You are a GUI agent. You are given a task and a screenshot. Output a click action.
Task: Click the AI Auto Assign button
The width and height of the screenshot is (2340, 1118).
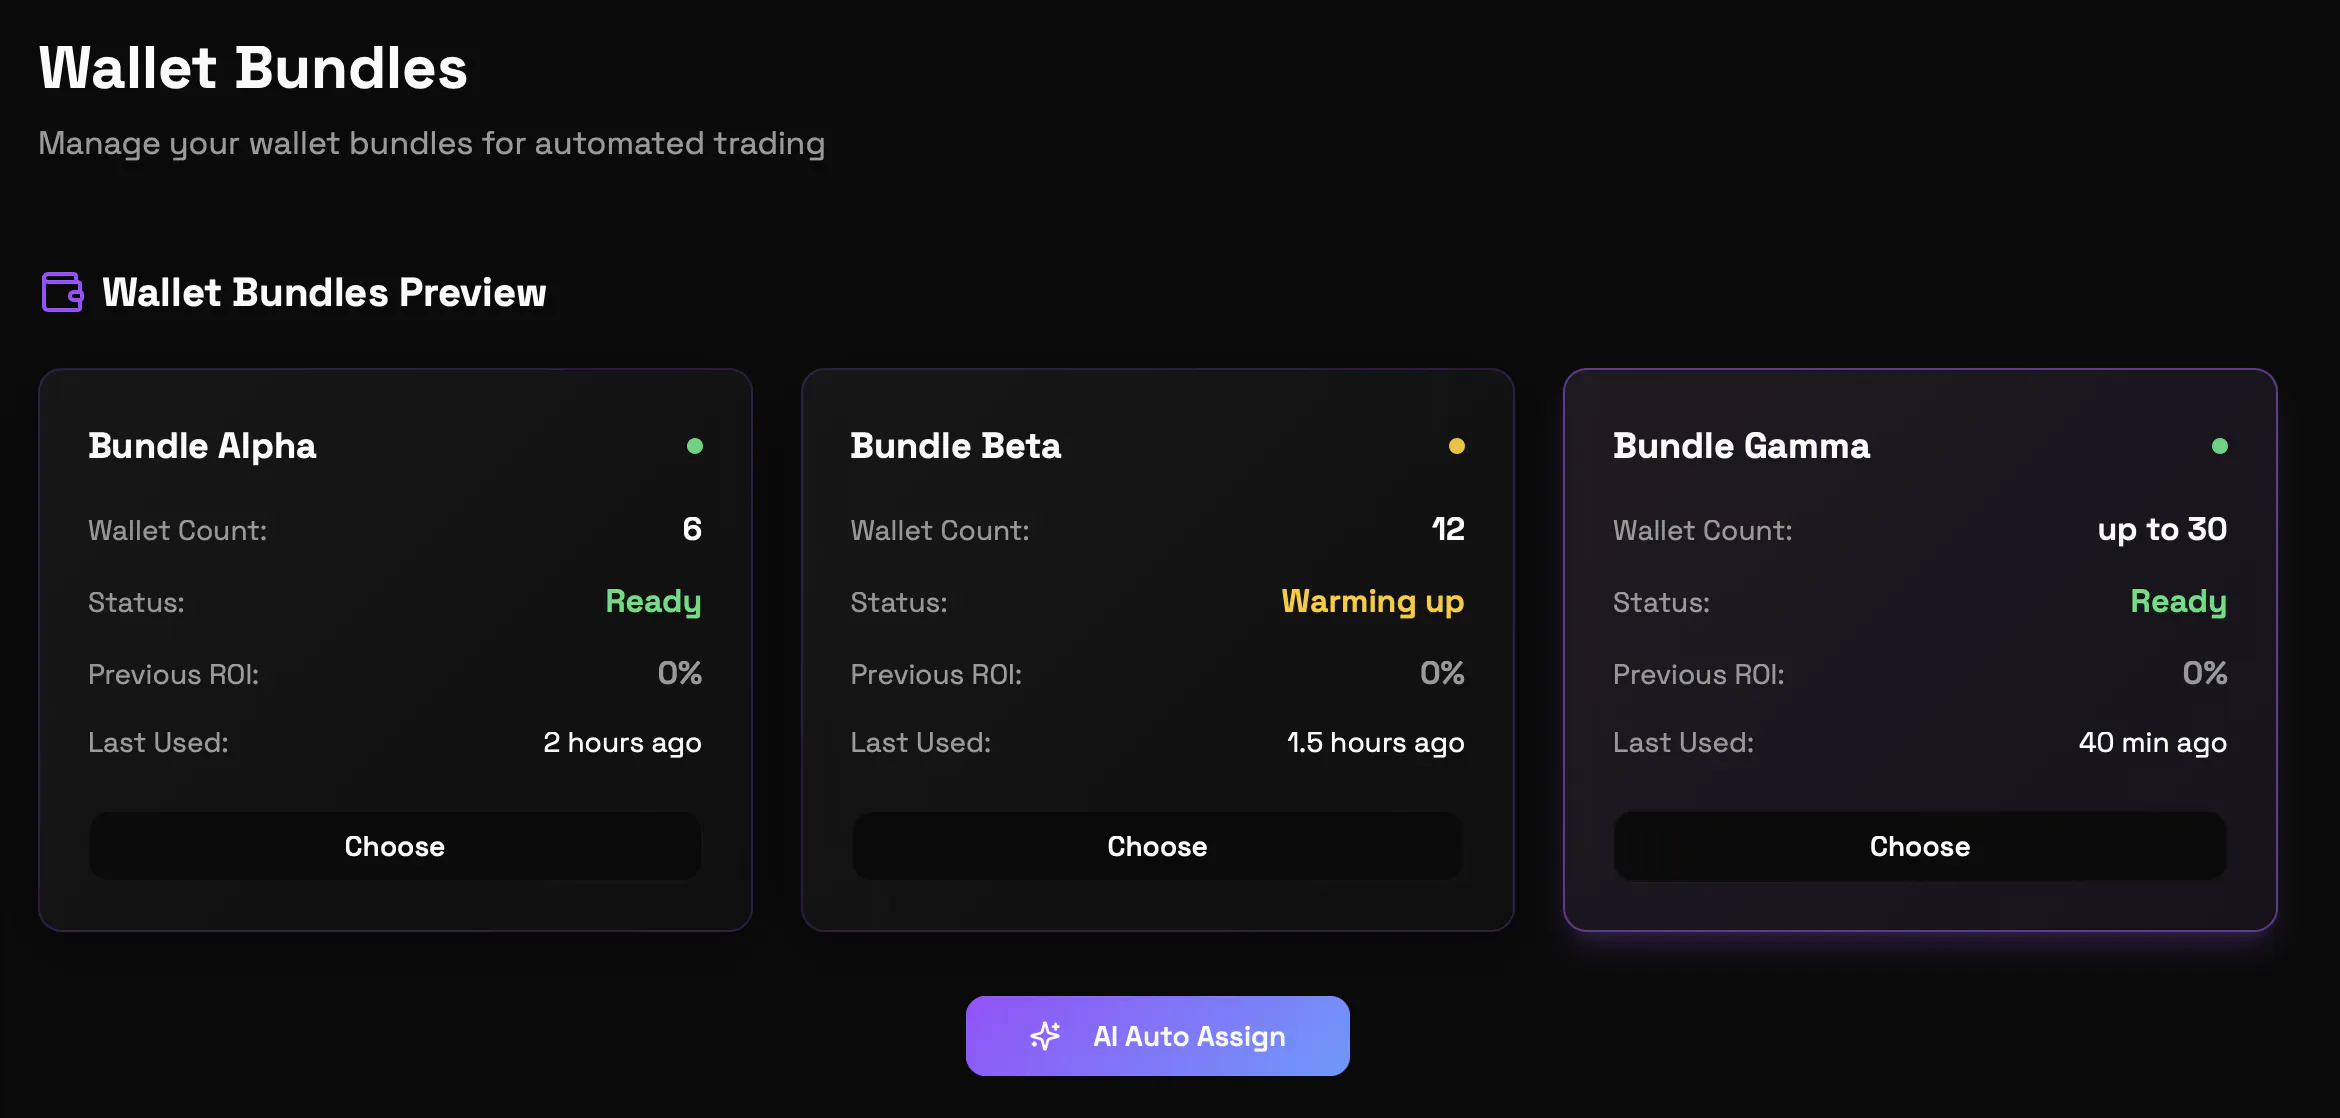pyautogui.click(x=1158, y=1036)
